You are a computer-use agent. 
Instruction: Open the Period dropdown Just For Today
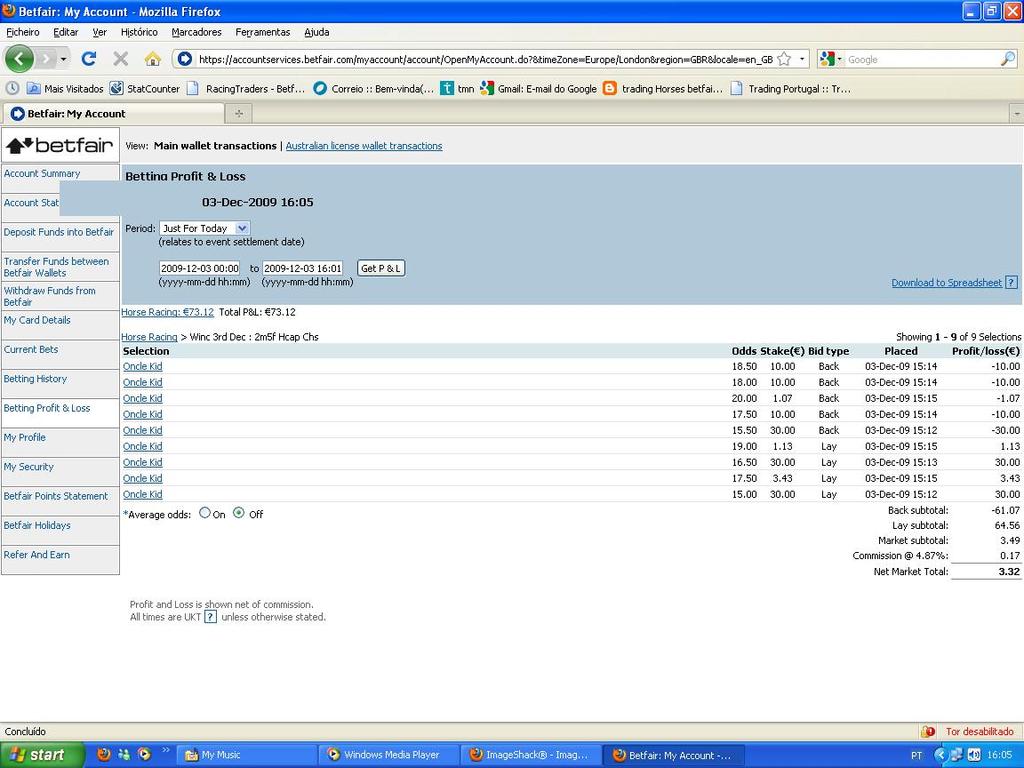pyautogui.click(x=204, y=229)
